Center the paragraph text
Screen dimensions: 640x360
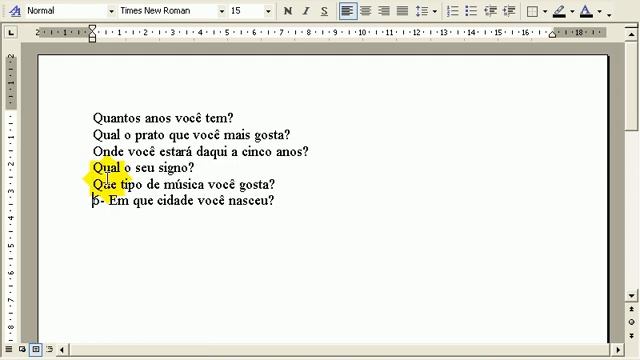pyautogui.click(x=366, y=11)
